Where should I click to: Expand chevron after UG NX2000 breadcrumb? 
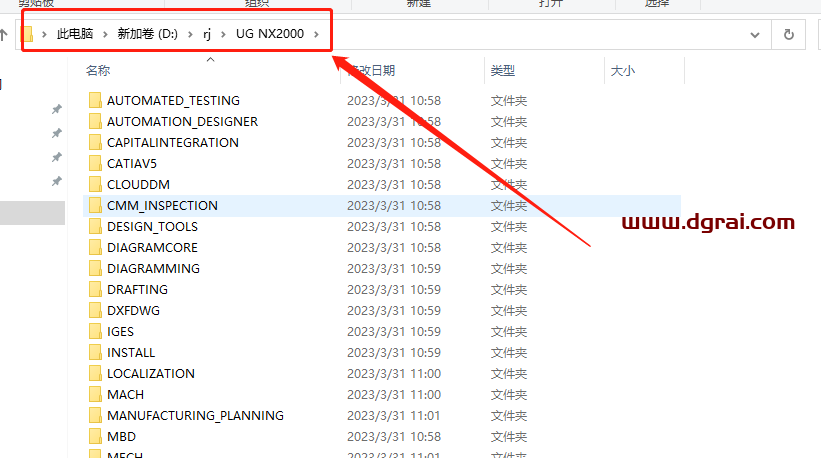(316, 35)
